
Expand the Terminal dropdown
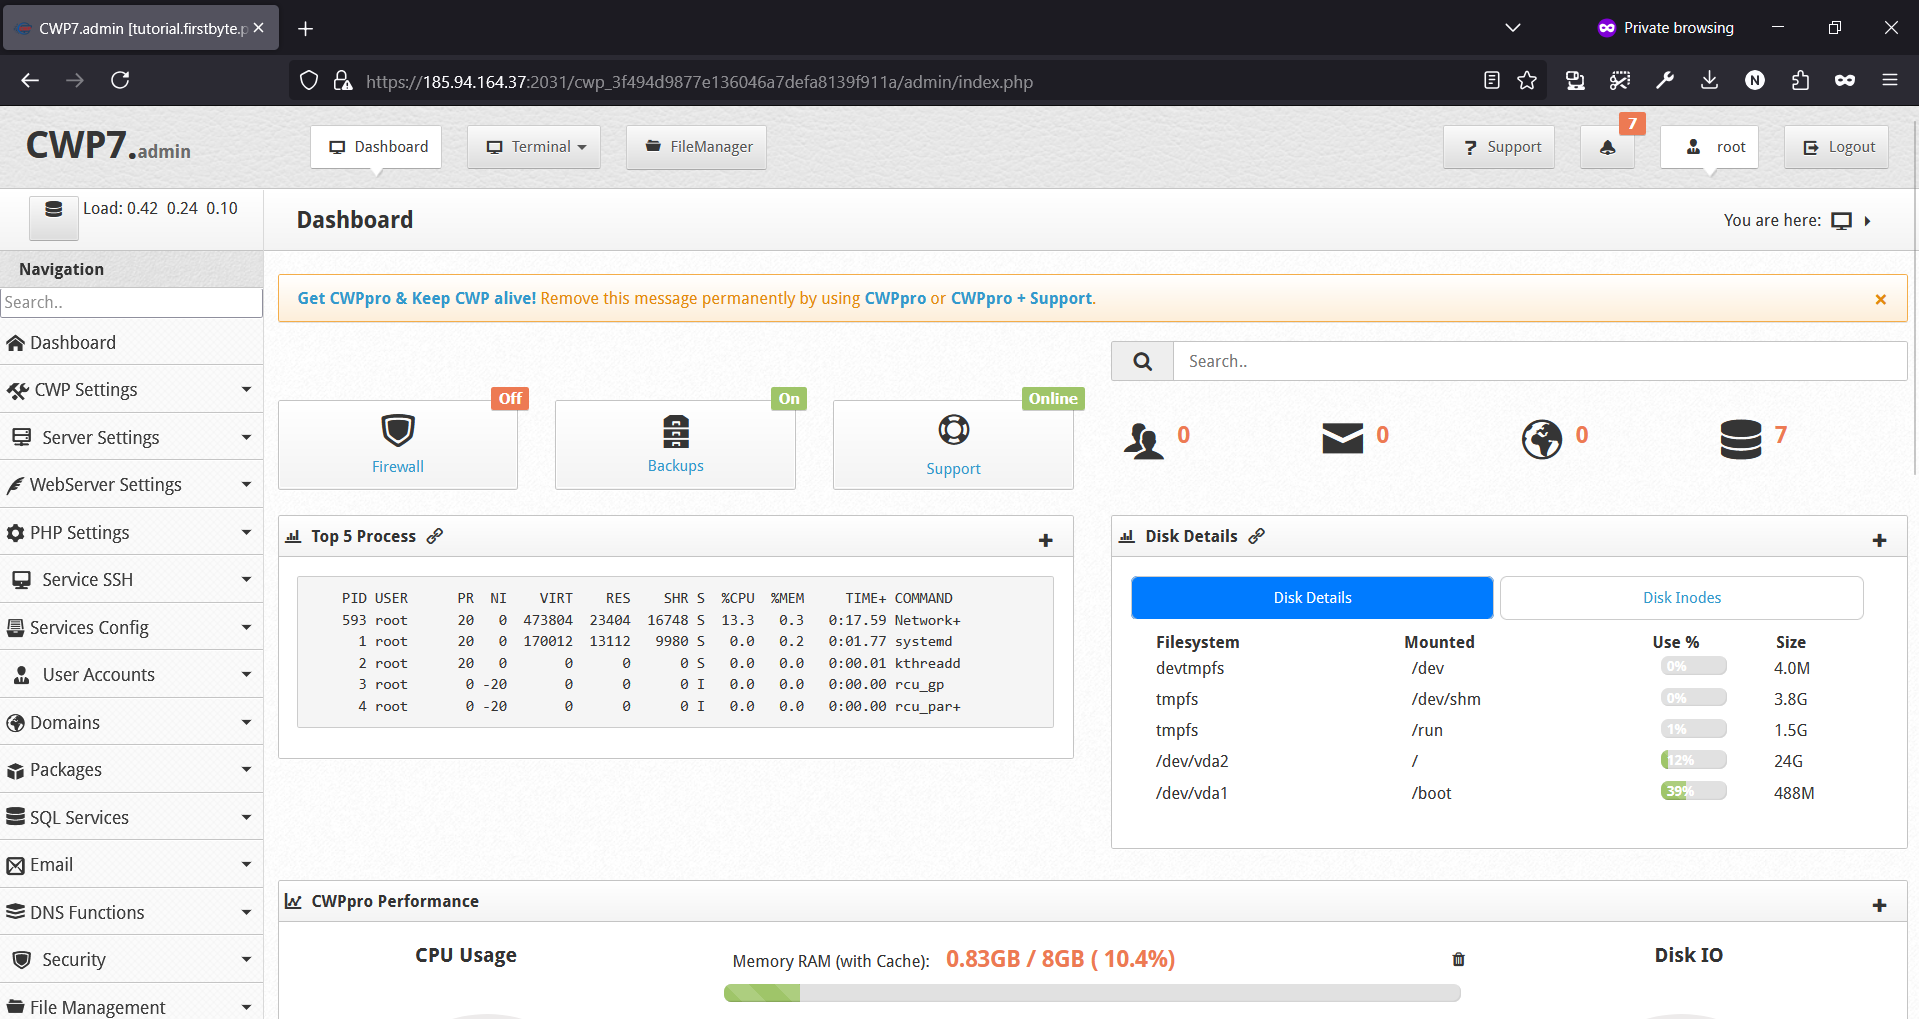pos(533,147)
